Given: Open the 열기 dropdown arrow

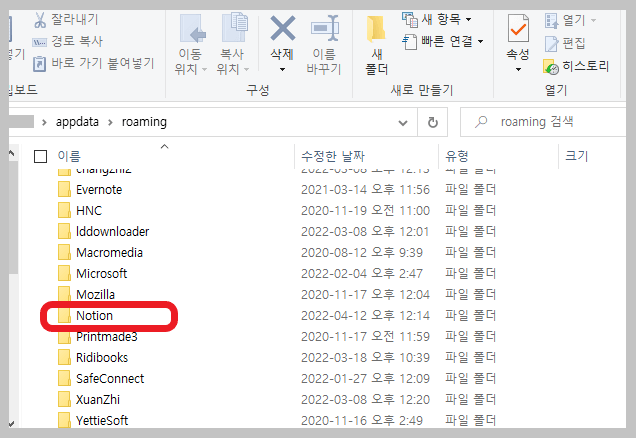Looking at the screenshot, I should [x=593, y=20].
